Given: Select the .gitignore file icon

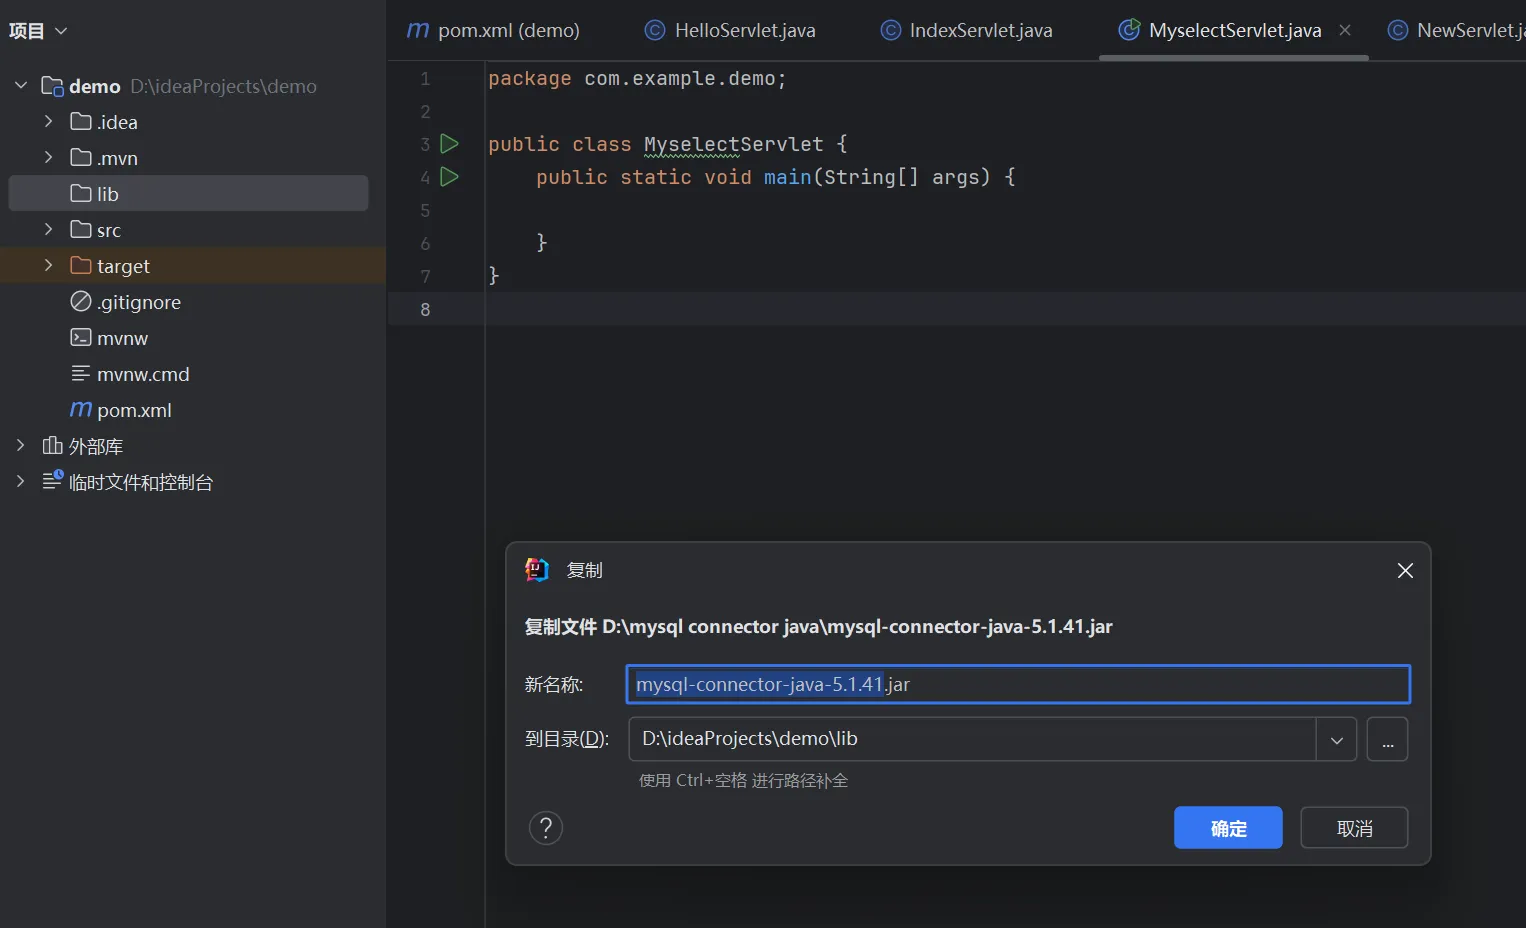Looking at the screenshot, I should point(81,302).
